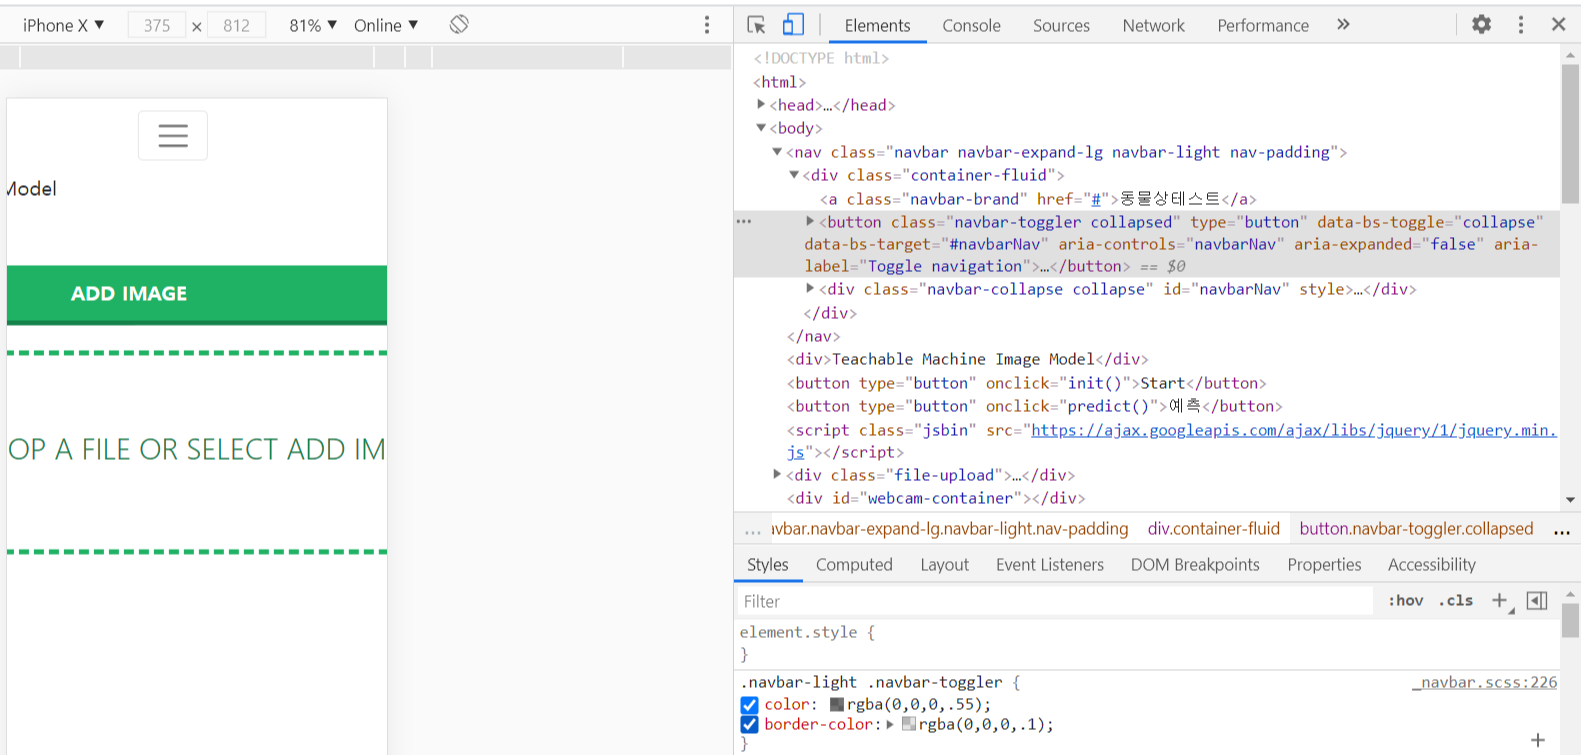Expand the head element node
The image size is (1581, 755).
761,104
